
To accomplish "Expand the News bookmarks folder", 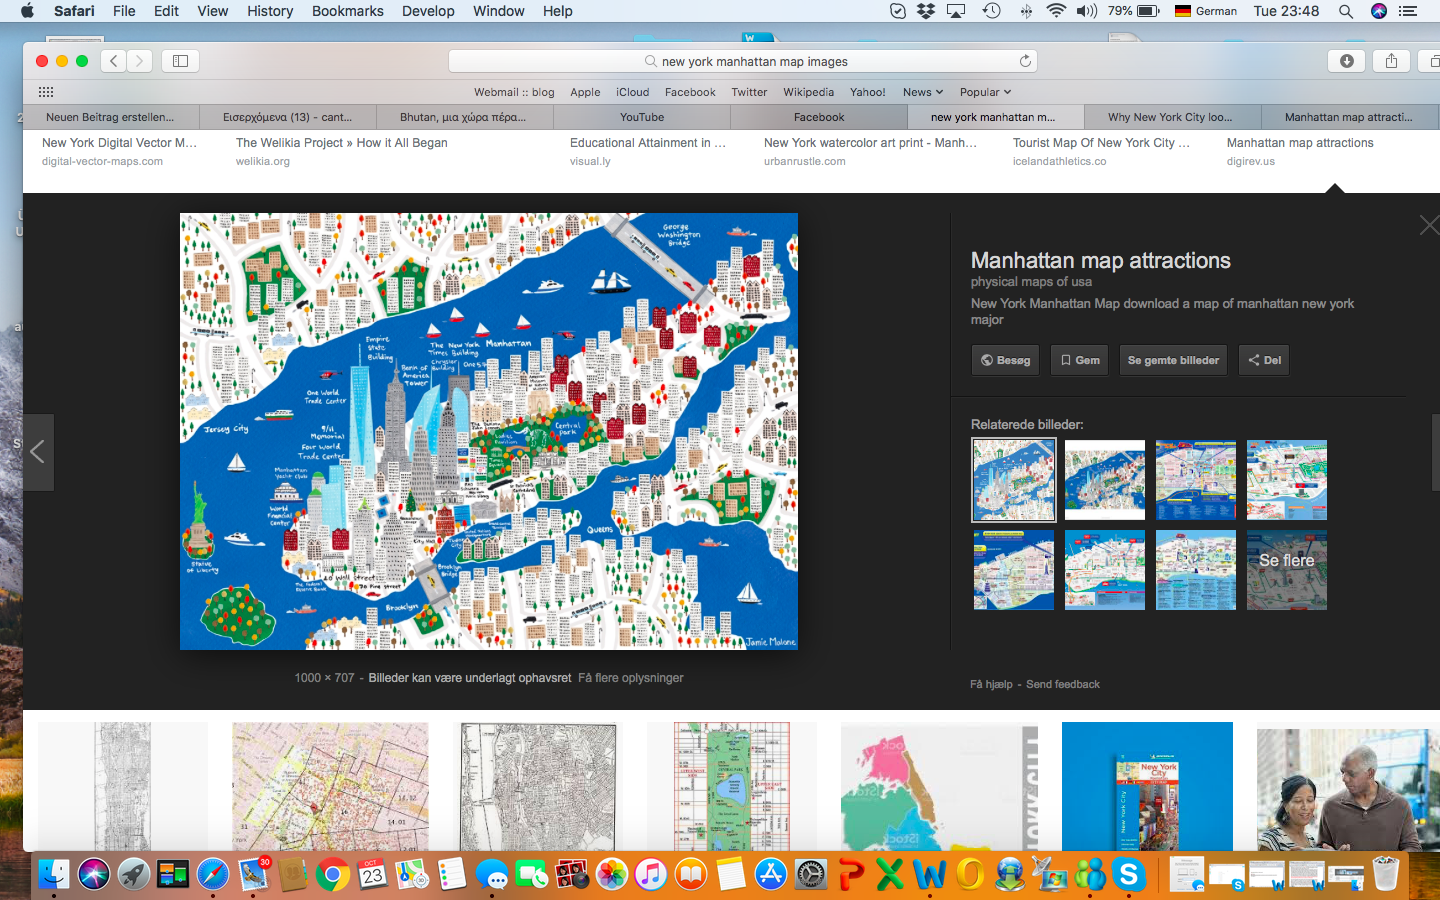I will (x=923, y=92).
